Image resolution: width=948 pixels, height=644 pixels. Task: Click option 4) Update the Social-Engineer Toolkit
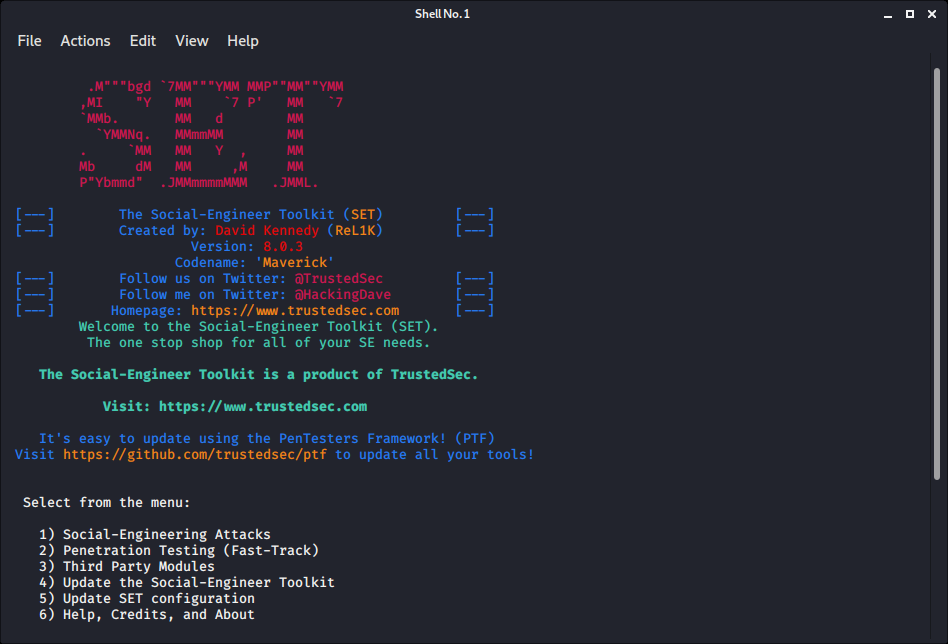pyautogui.click(x=187, y=582)
